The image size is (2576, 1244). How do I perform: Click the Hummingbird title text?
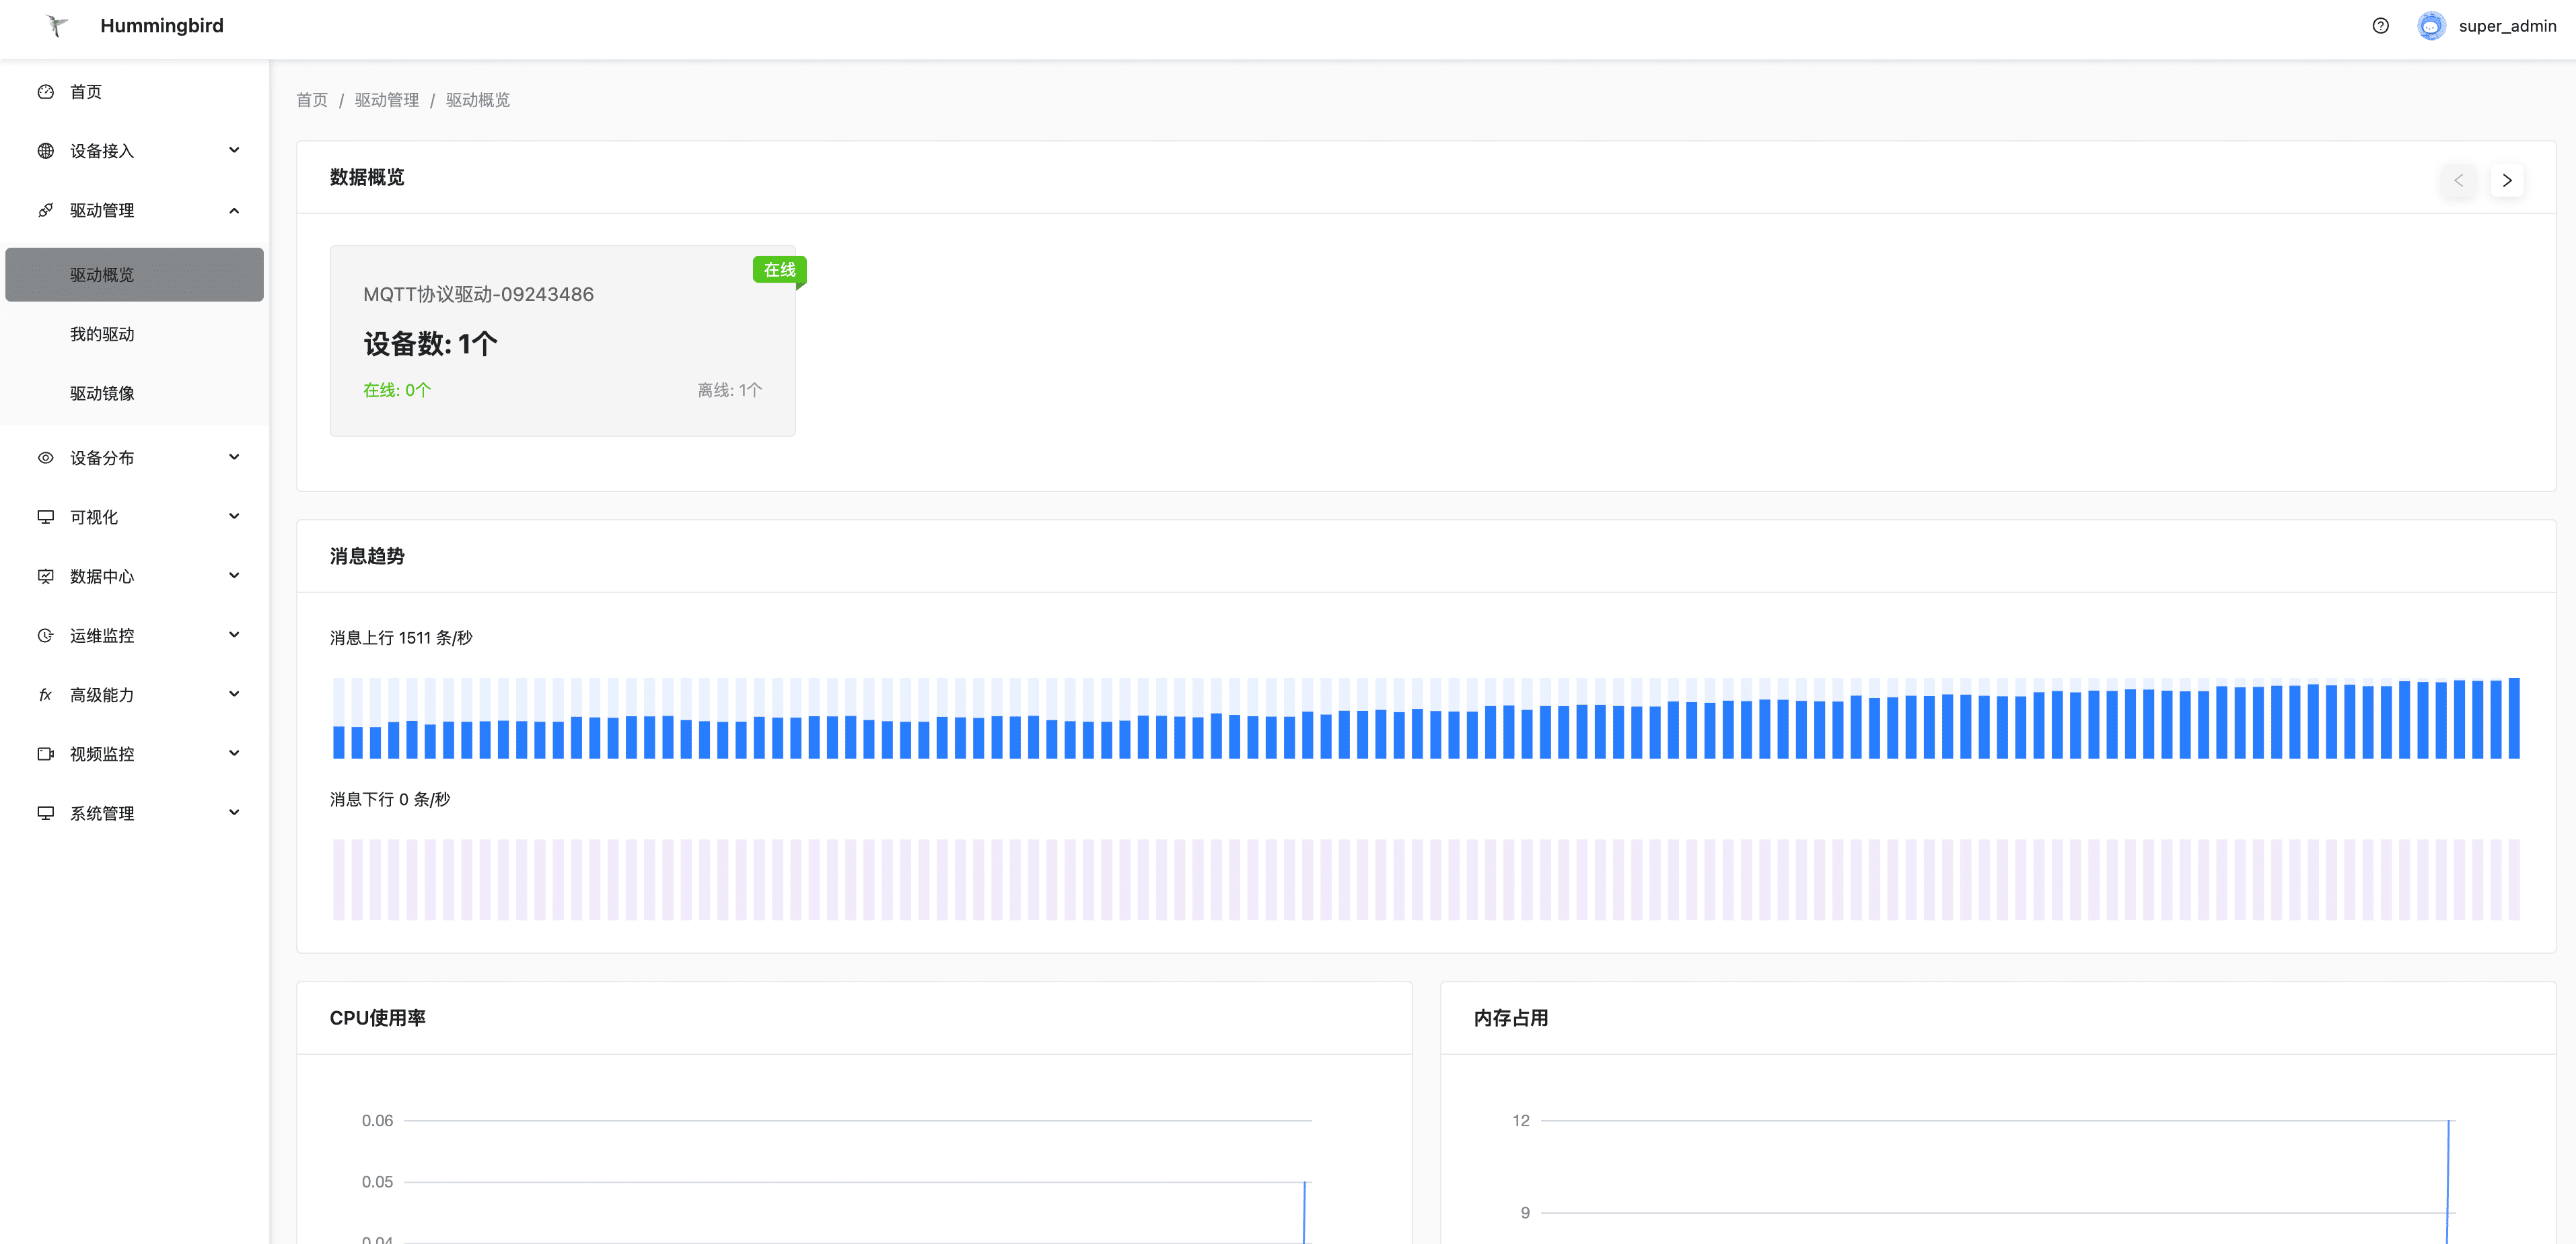click(x=162, y=26)
